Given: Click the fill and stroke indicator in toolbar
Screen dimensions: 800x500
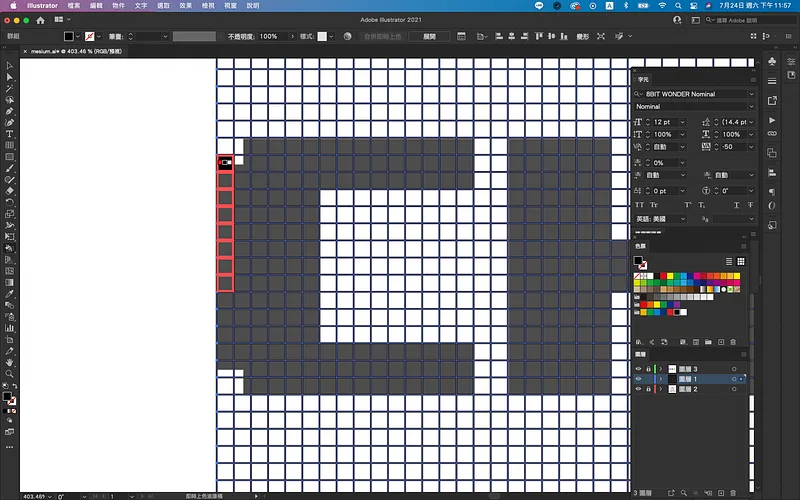Looking at the screenshot, I should 9,398.
